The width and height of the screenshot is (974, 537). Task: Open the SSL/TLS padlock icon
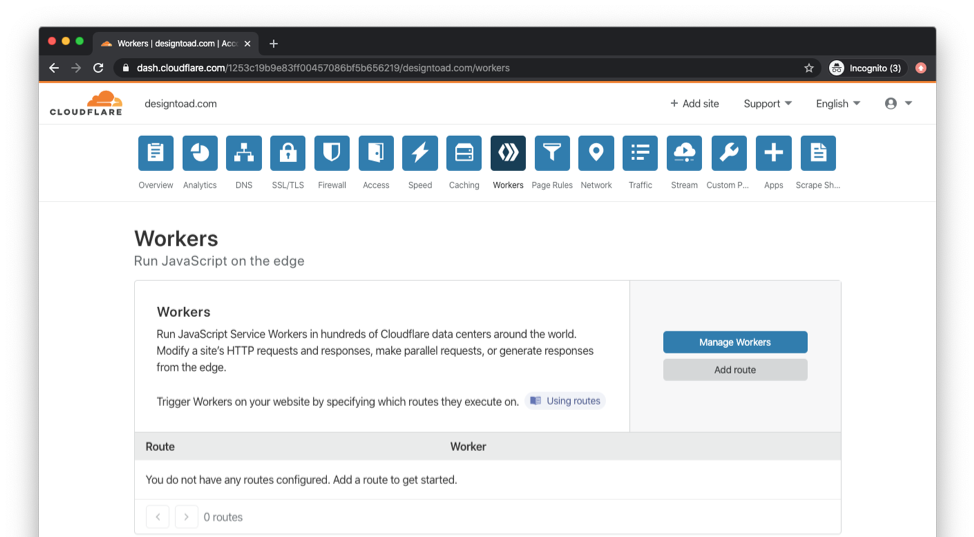288,153
